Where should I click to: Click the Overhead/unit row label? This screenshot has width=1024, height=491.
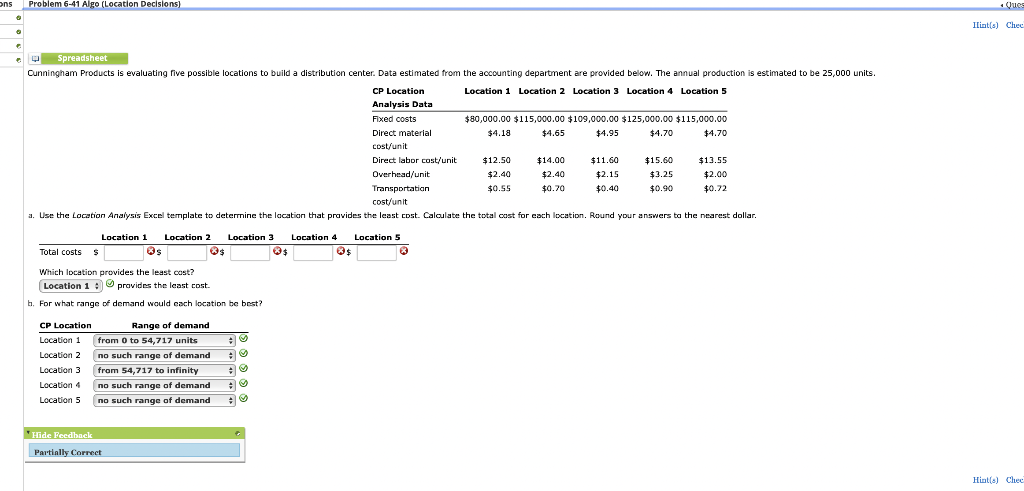click(401, 174)
